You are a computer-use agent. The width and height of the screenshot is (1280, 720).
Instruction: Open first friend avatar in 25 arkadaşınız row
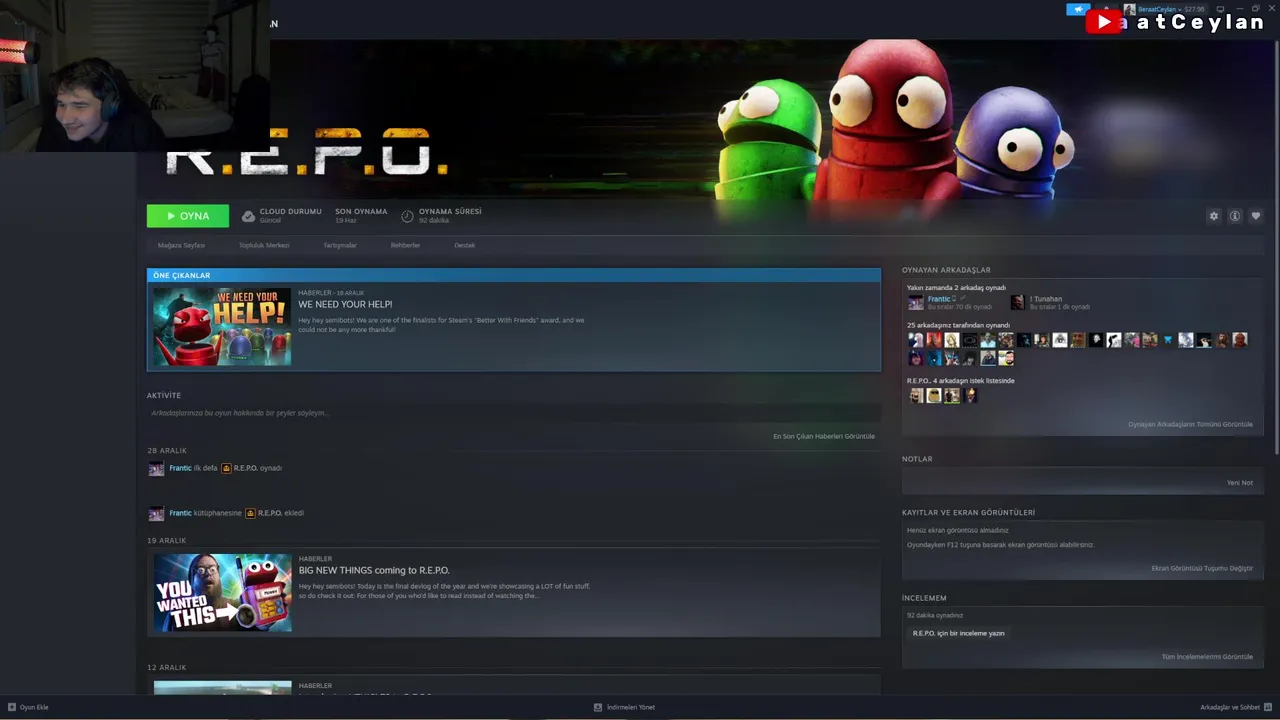click(915, 340)
